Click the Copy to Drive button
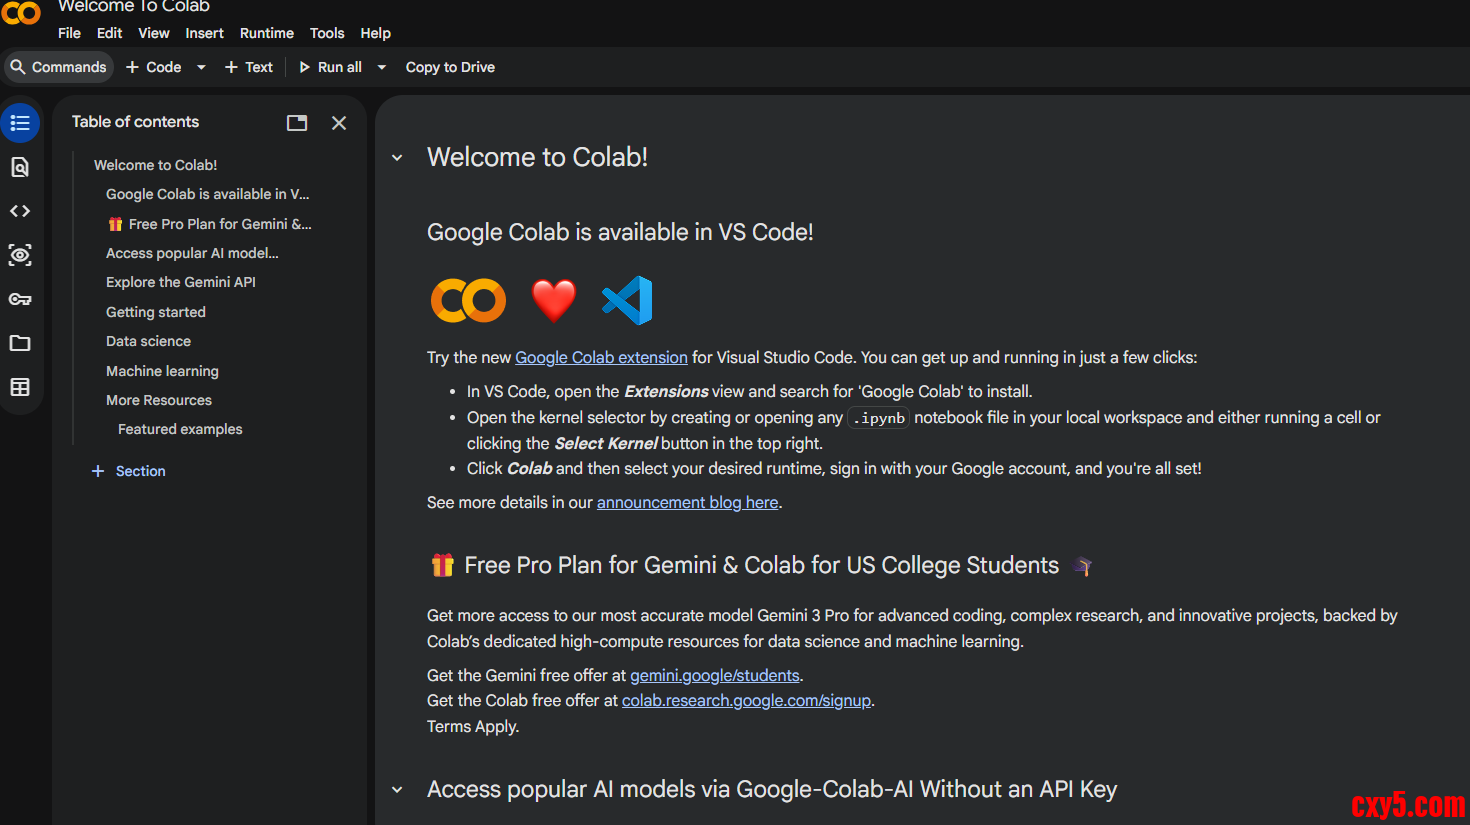The width and height of the screenshot is (1470, 825). [450, 67]
